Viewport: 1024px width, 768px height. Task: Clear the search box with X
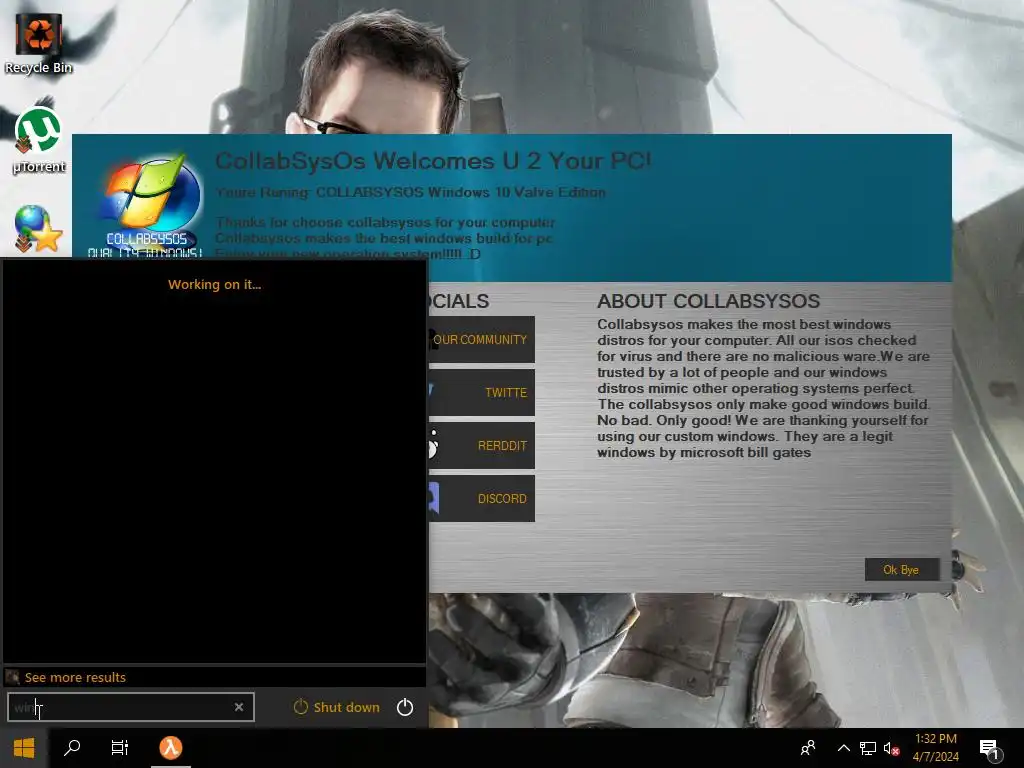[239, 707]
